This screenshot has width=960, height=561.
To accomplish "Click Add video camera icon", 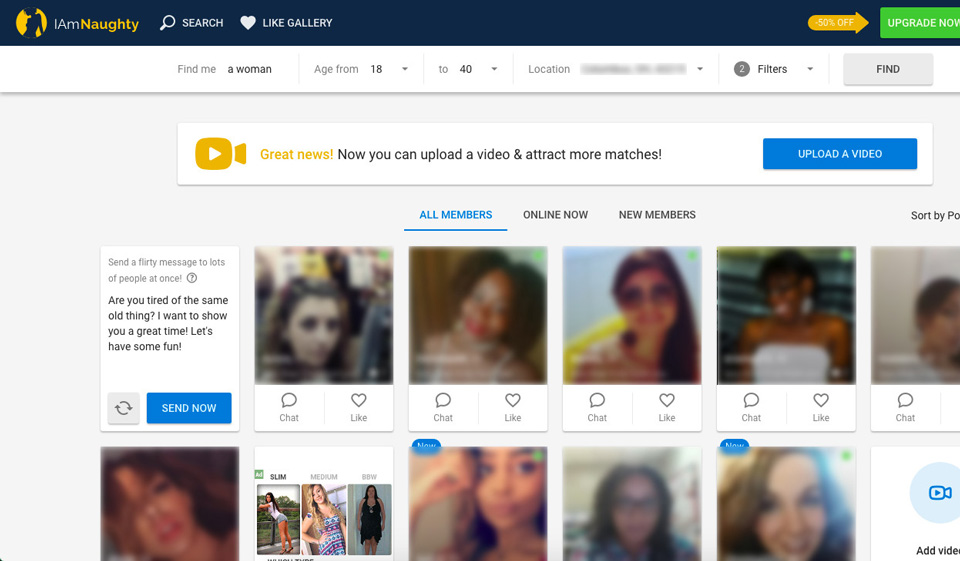I will pyautogui.click(x=939, y=492).
